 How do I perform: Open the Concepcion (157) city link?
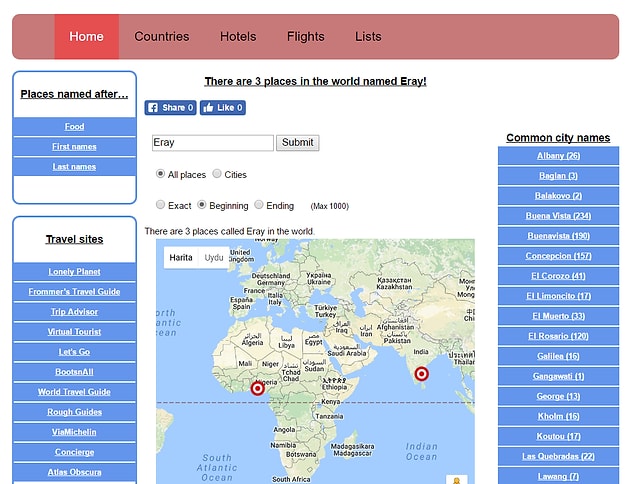tap(558, 256)
